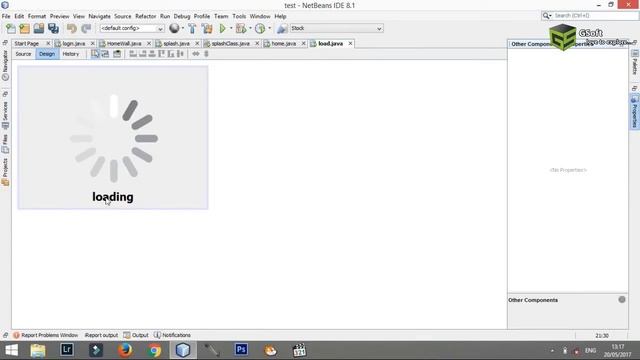The image size is (640, 360).
Task: Run the project with green play icon
Action: point(222,29)
